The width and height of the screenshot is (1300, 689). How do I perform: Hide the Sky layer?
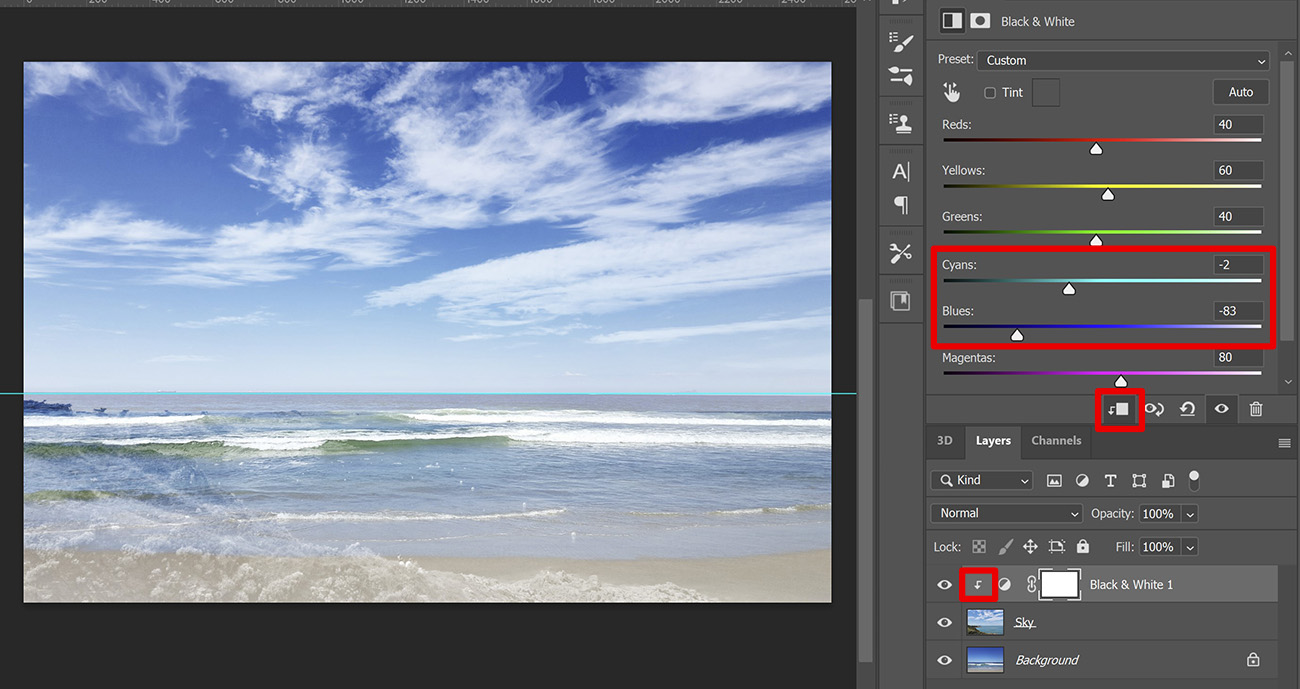pyautogui.click(x=944, y=623)
